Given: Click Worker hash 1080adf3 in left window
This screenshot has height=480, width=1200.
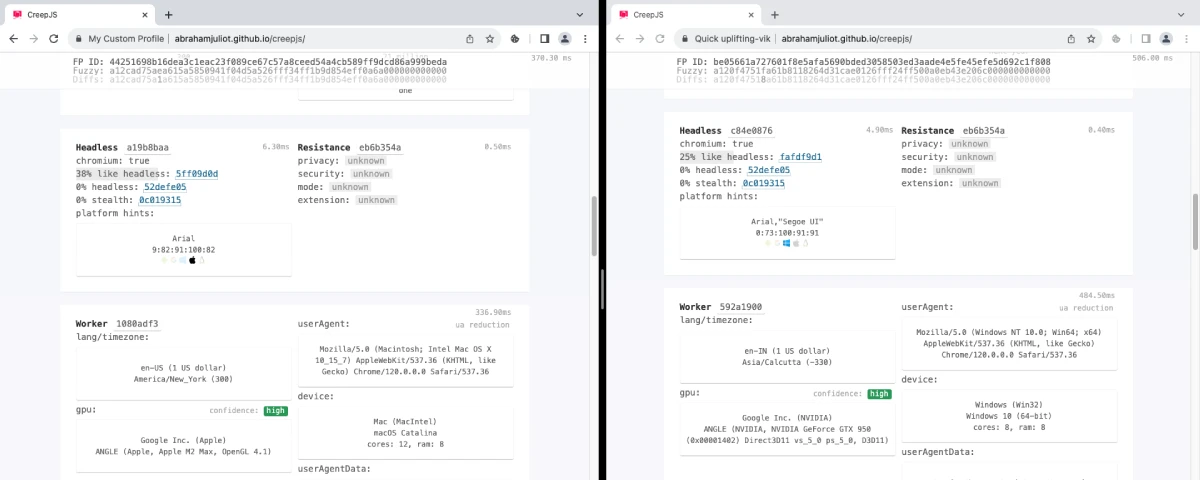Looking at the screenshot, I should 137,324.
